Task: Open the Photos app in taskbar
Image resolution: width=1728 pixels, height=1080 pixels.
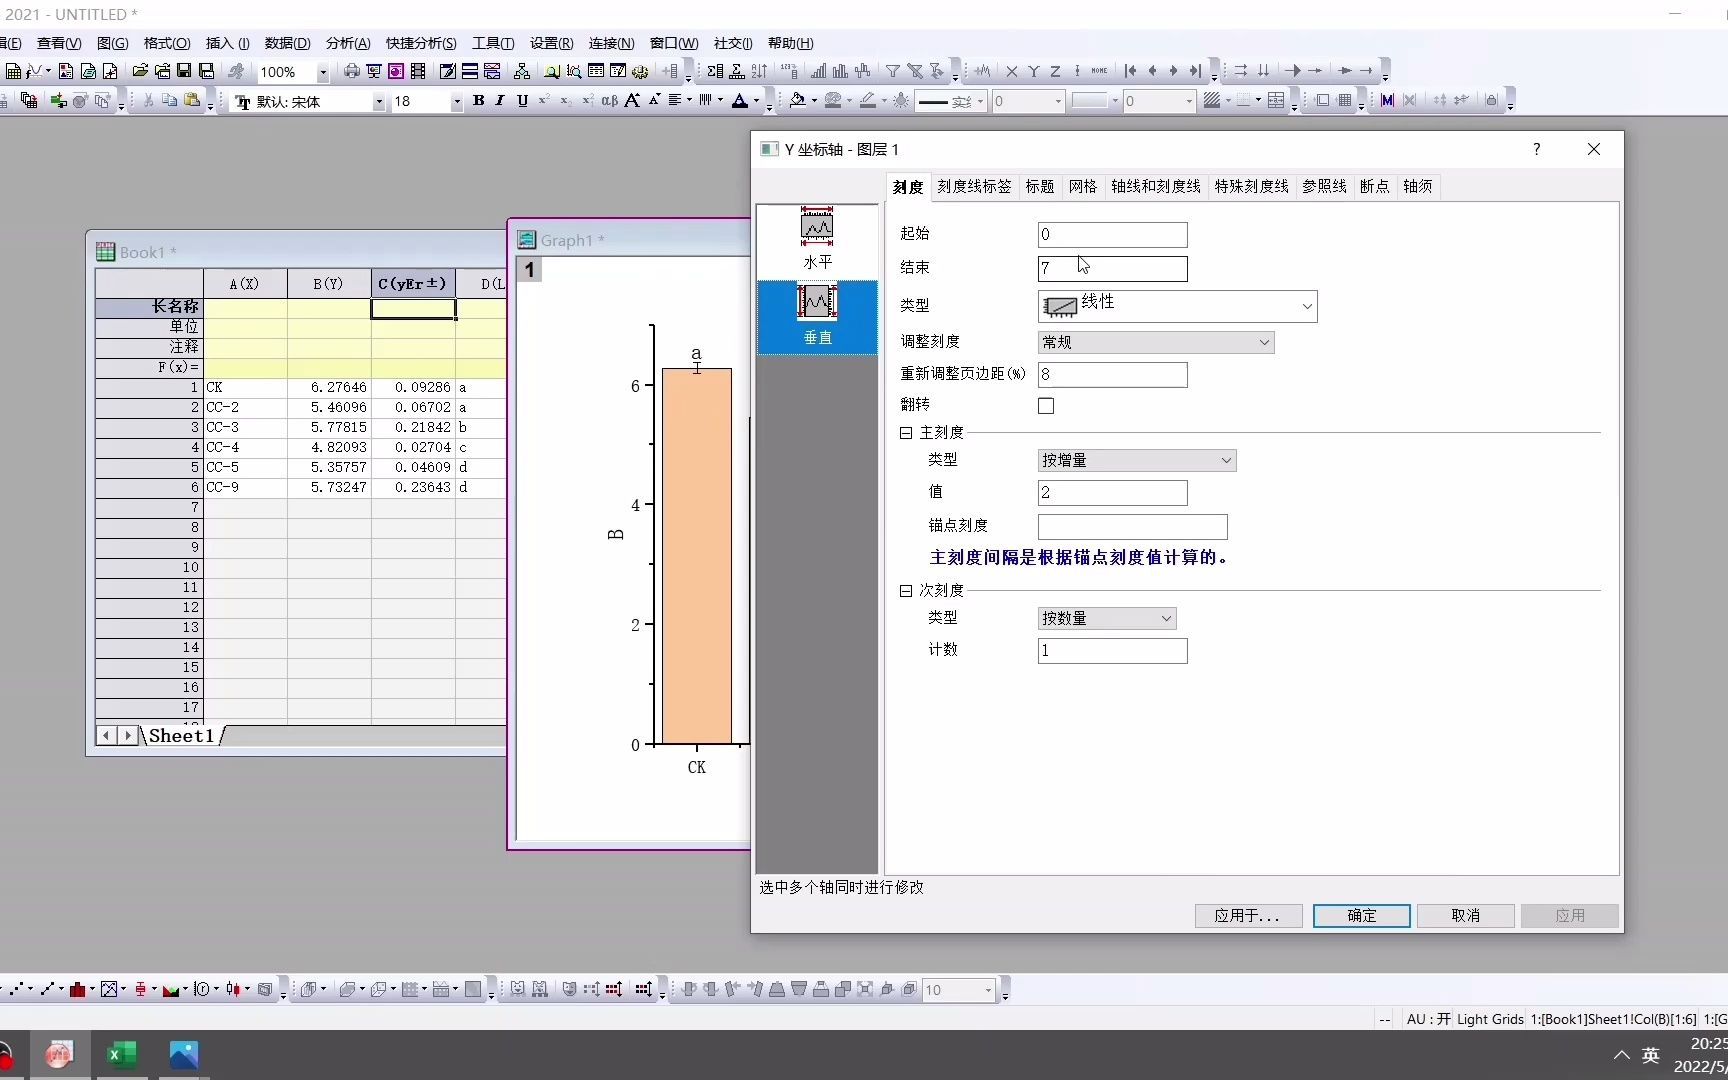Action: pos(184,1054)
